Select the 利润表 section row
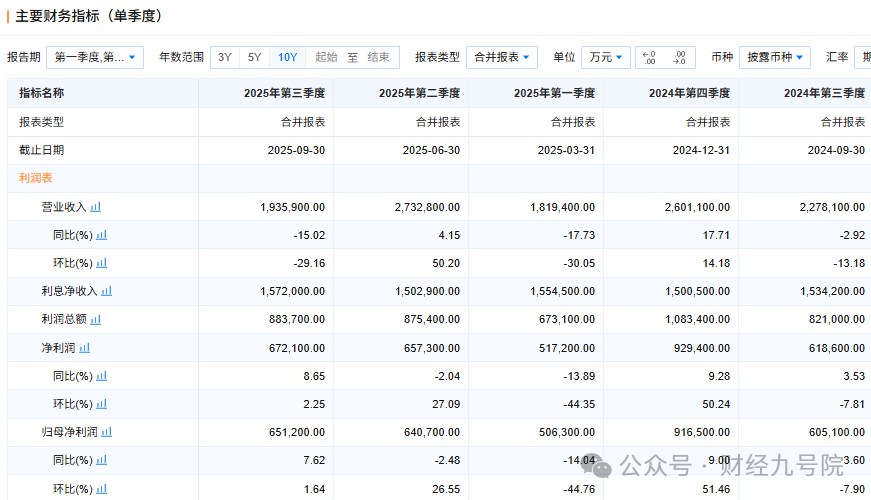Image resolution: width=871 pixels, height=500 pixels. 36,178
